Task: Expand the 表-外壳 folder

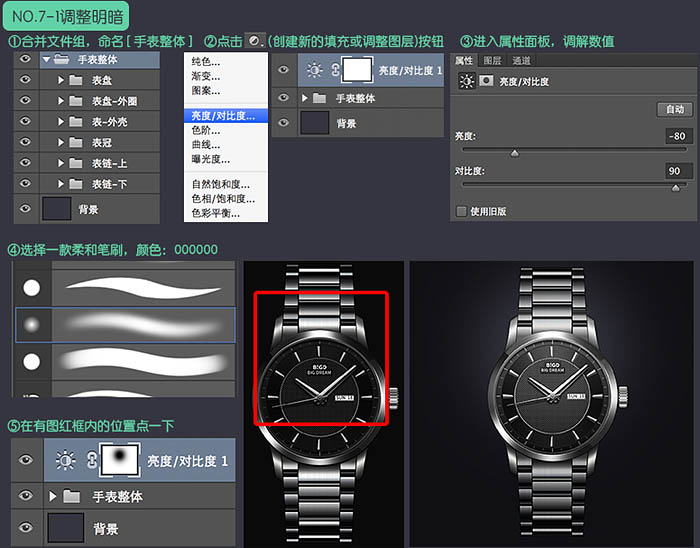Action: (61, 121)
